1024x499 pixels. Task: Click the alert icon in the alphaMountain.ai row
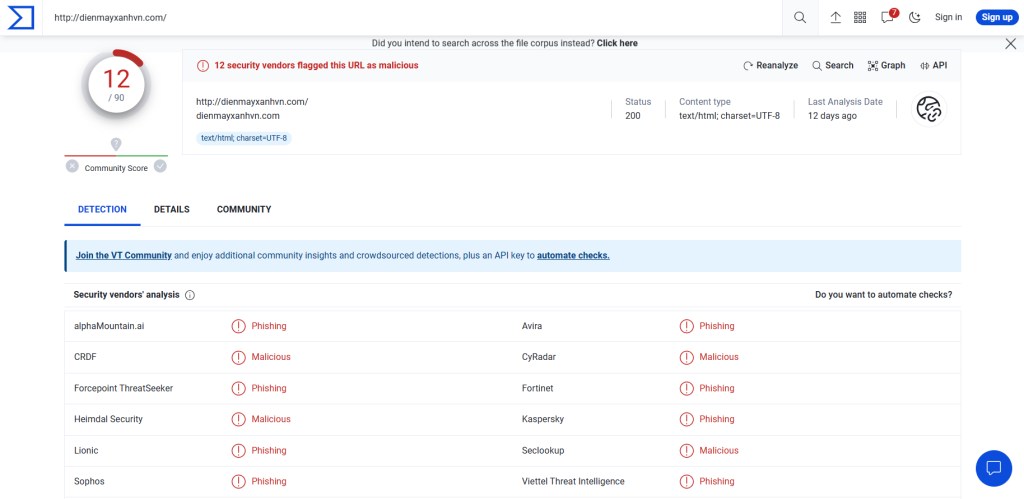tap(239, 326)
